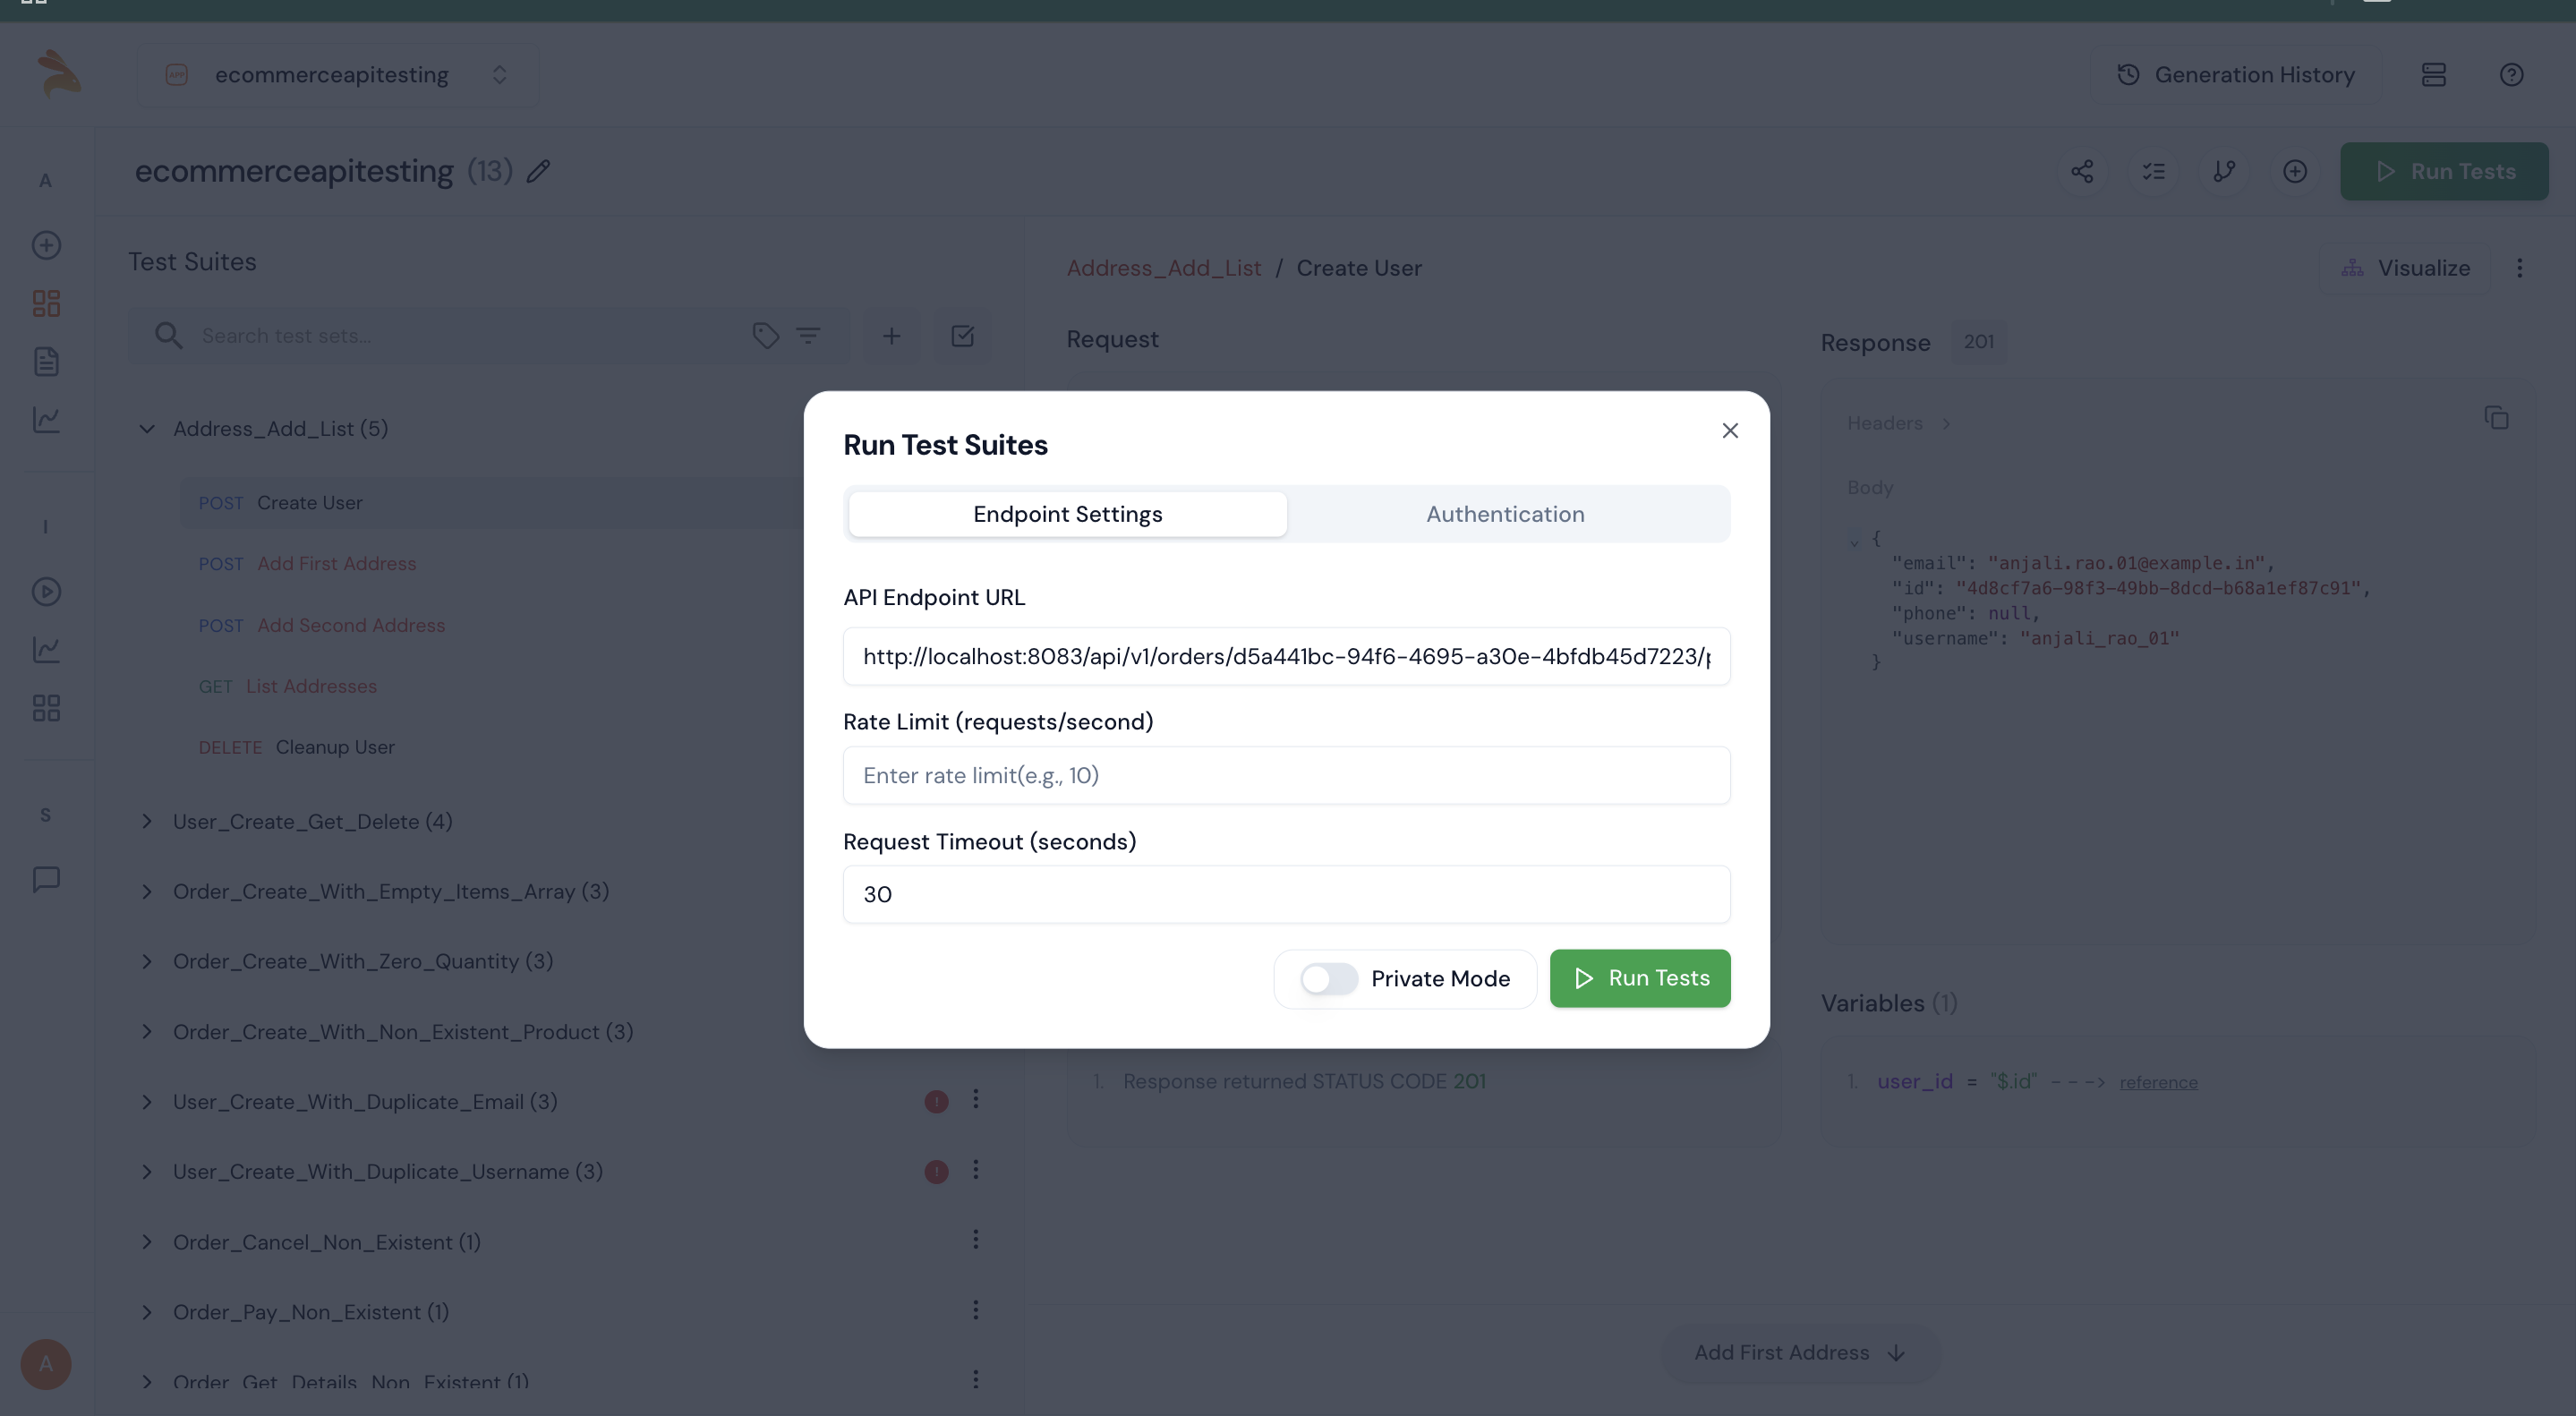Click the green Run Tests button in dialog

[x=1639, y=978]
